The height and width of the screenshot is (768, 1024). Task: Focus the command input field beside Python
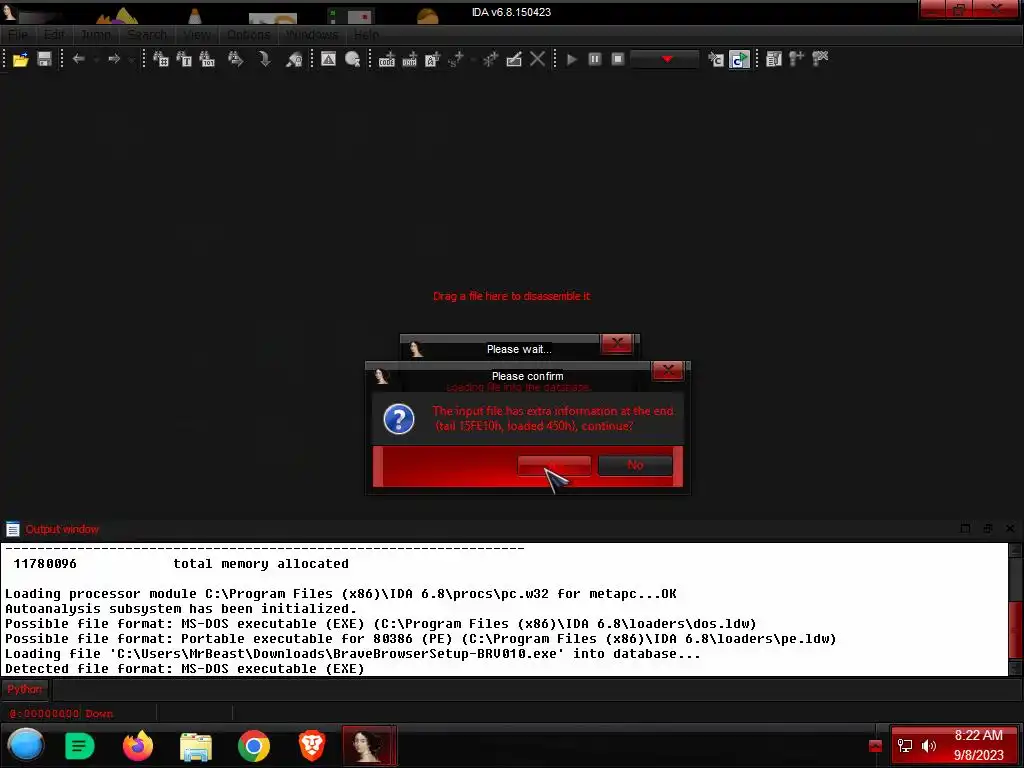tap(536, 689)
